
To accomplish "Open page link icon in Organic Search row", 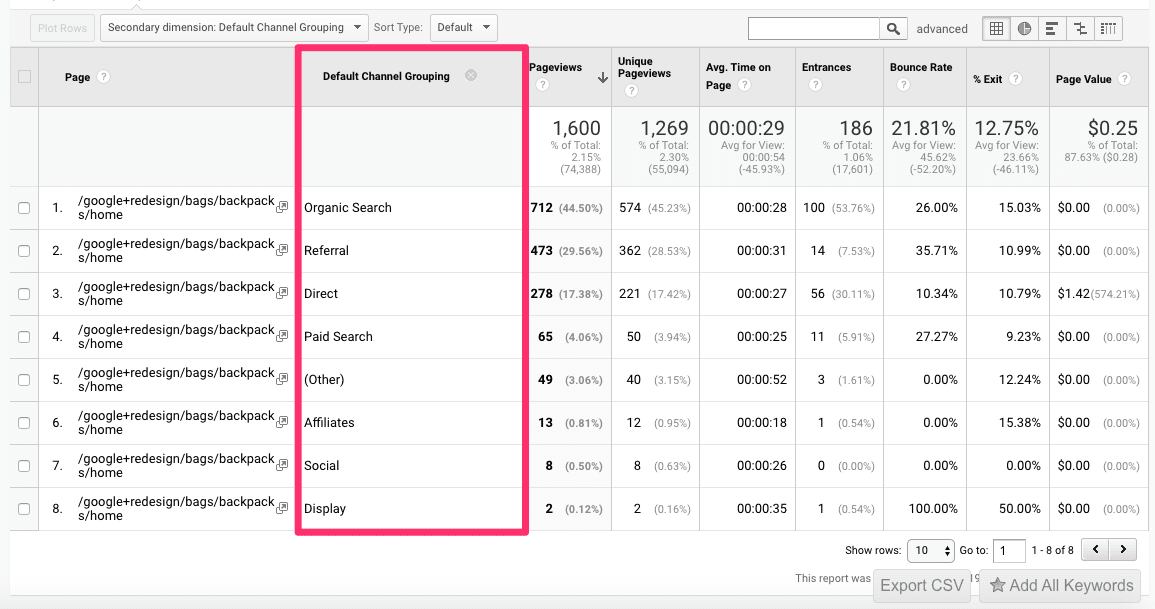I will [x=281, y=208].
